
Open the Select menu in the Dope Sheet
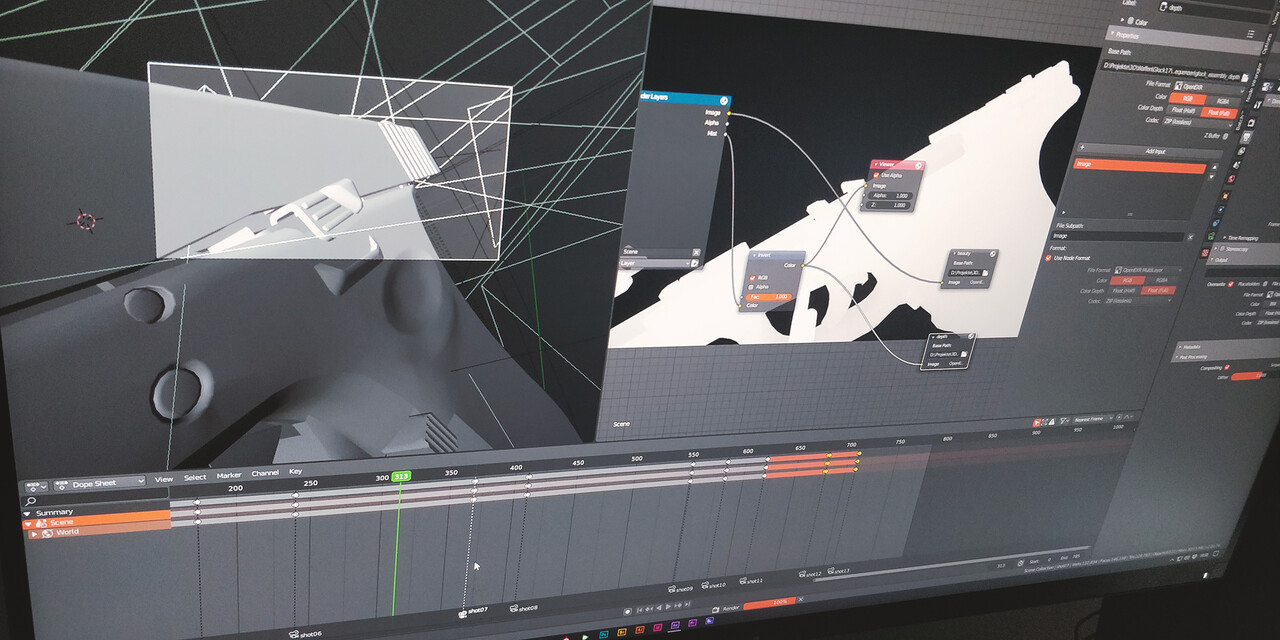[195, 477]
